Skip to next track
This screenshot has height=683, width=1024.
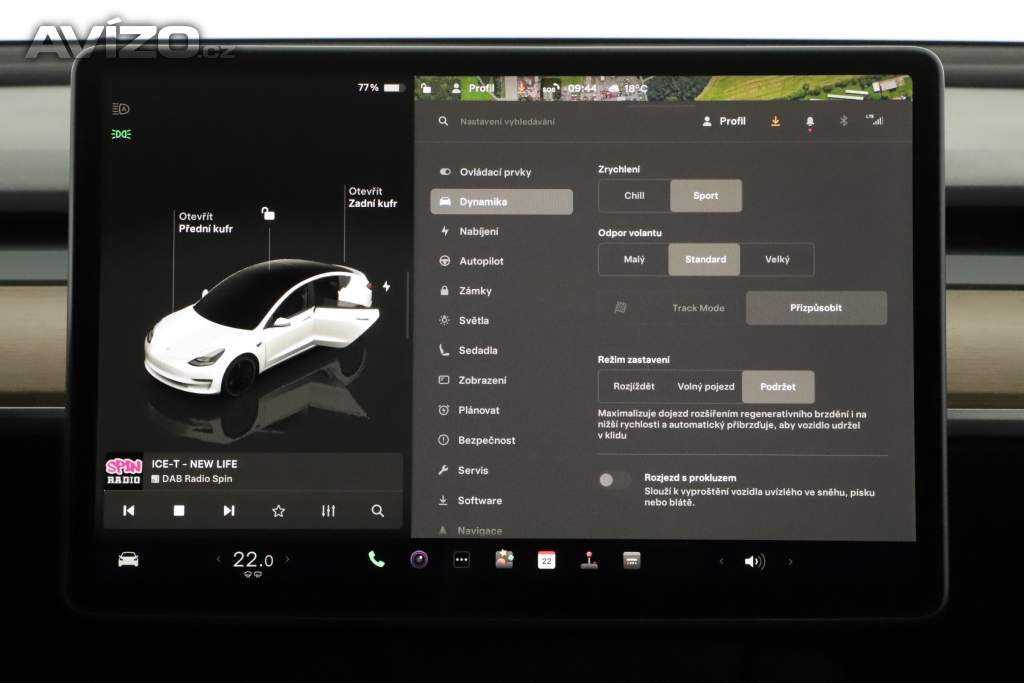pyautogui.click(x=229, y=511)
